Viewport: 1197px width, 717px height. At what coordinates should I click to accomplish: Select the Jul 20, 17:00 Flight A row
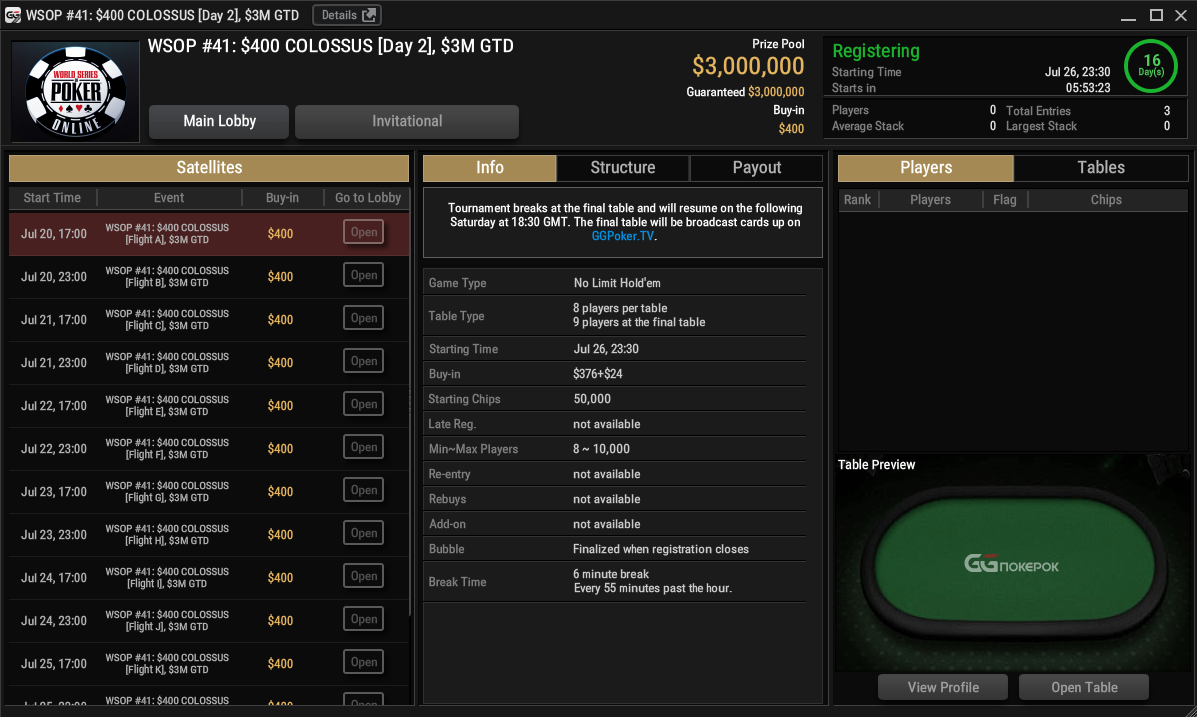[209, 234]
